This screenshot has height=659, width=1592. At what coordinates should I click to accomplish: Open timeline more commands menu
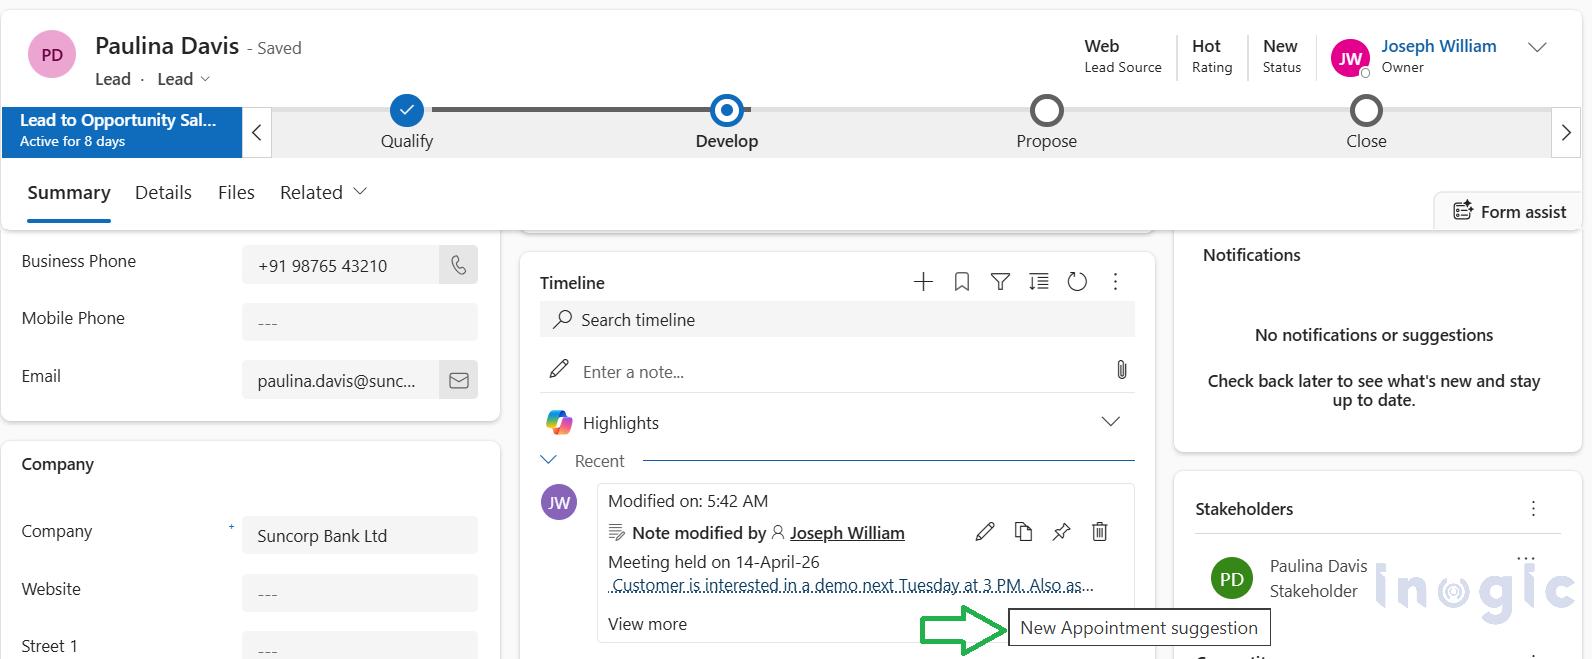point(1115,282)
